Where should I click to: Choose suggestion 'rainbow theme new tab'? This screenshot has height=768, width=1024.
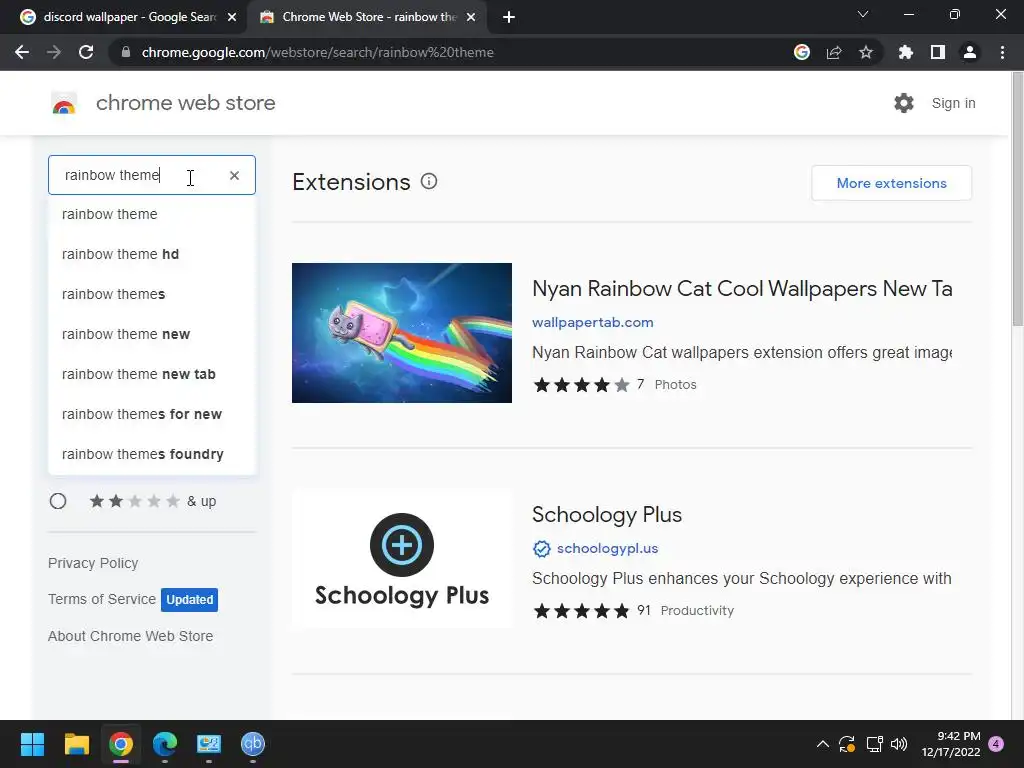click(152, 374)
